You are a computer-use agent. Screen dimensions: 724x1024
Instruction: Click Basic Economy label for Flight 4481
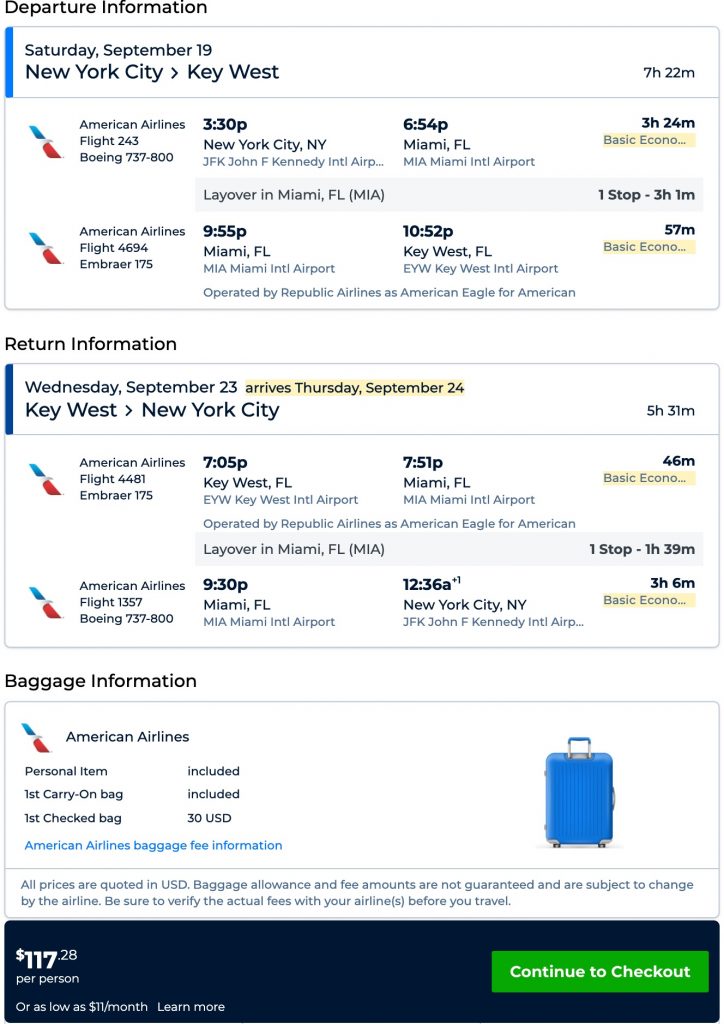tap(648, 478)
